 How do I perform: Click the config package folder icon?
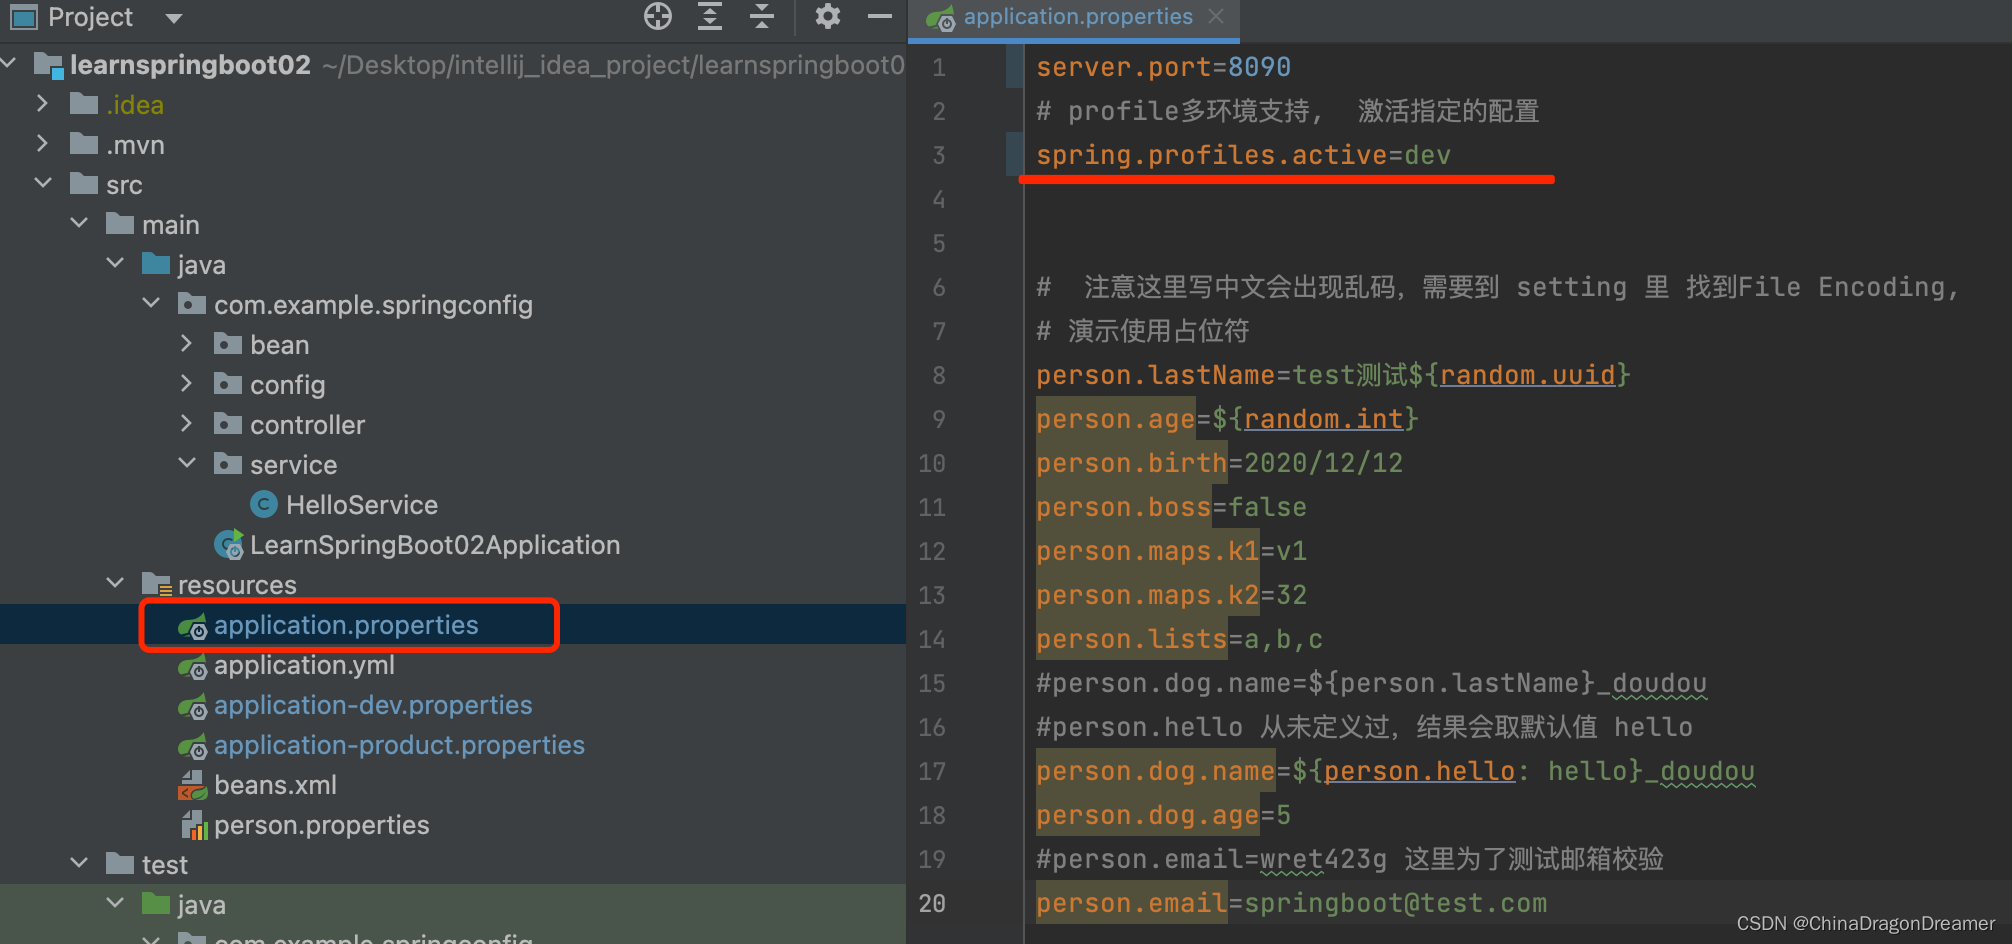(228, 384)
